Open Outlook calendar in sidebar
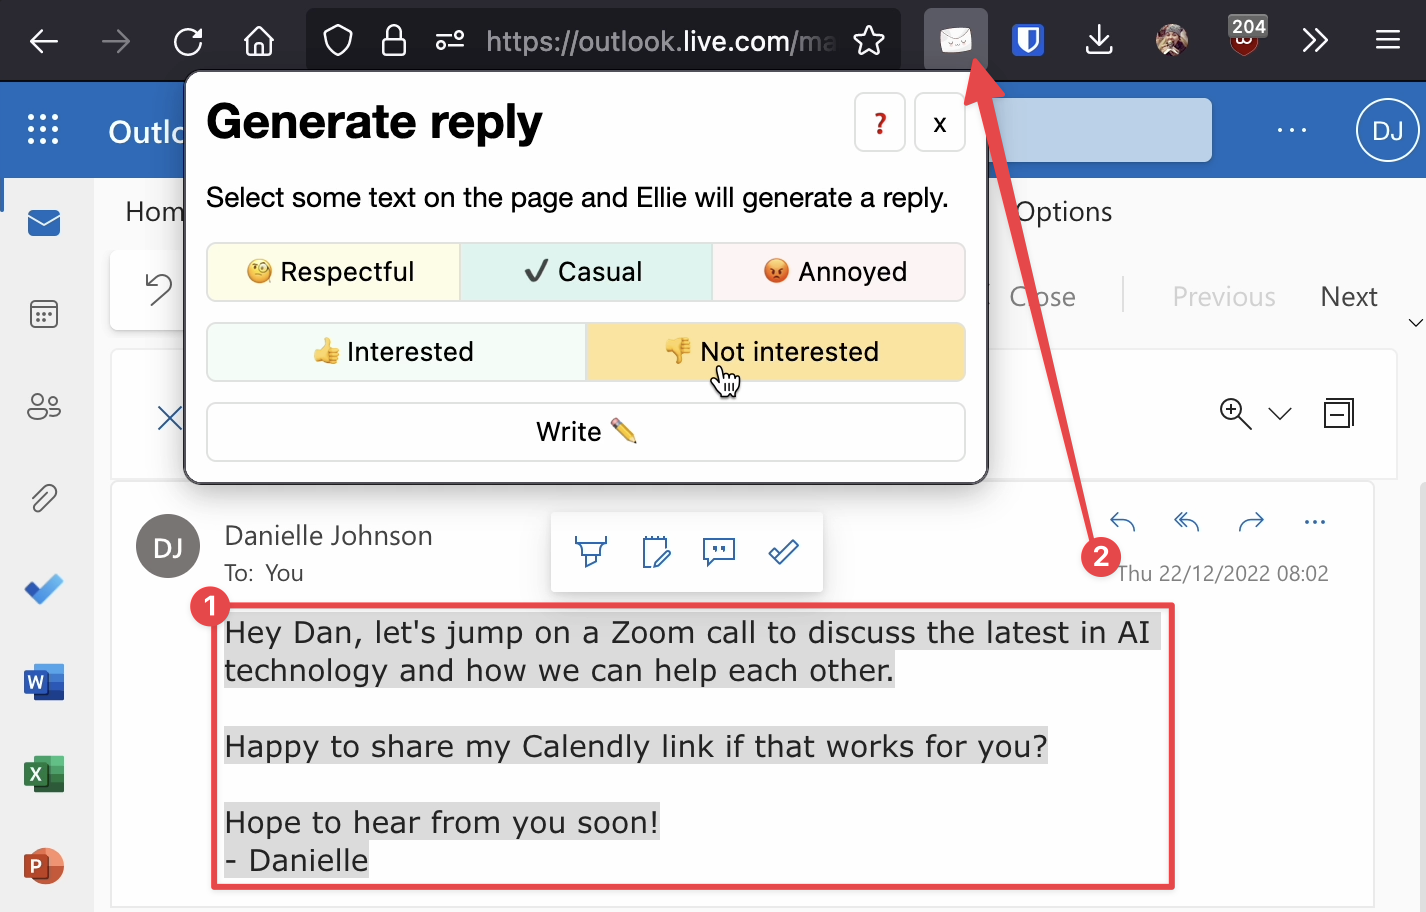 [44, 315]
